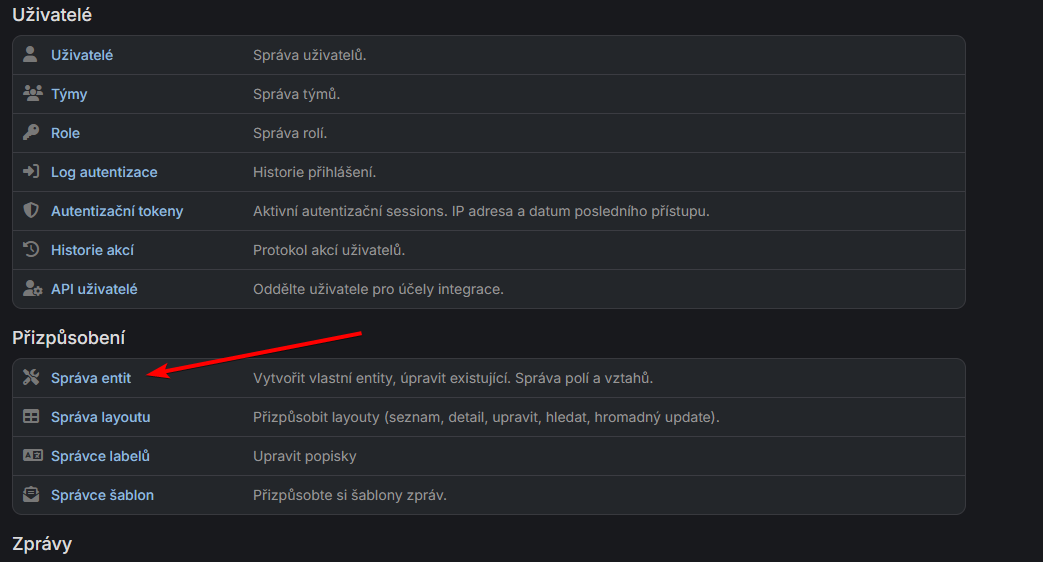Open the Správa entit link

pos(91,378)
